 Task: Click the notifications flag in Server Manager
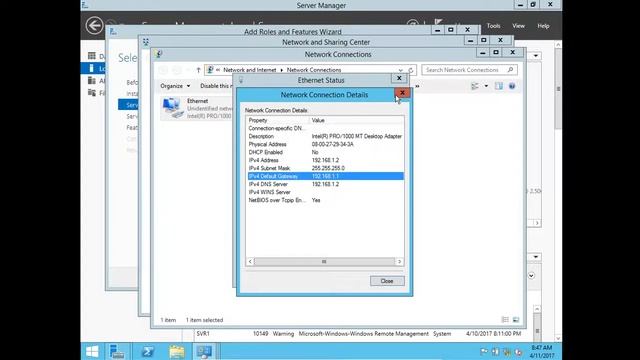pos(438,21)
